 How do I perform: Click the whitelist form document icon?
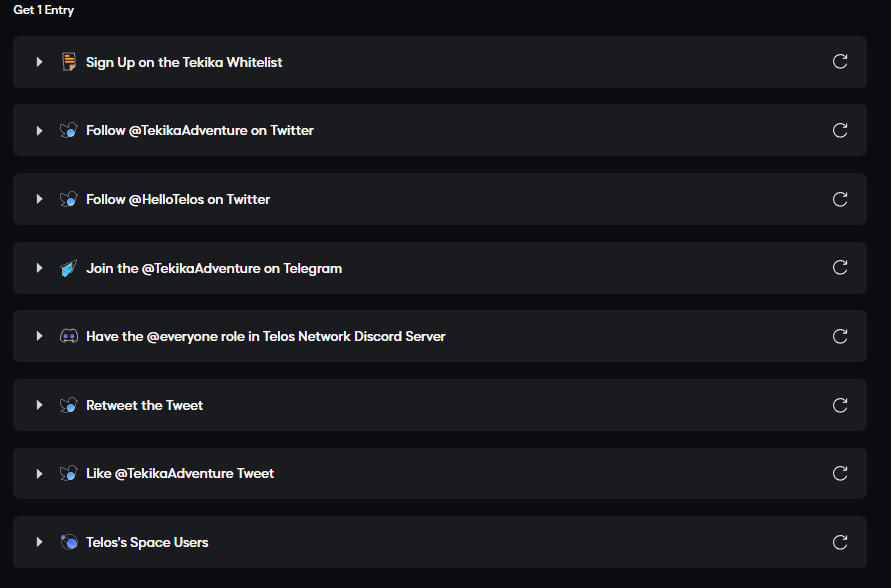coord(69,62)
